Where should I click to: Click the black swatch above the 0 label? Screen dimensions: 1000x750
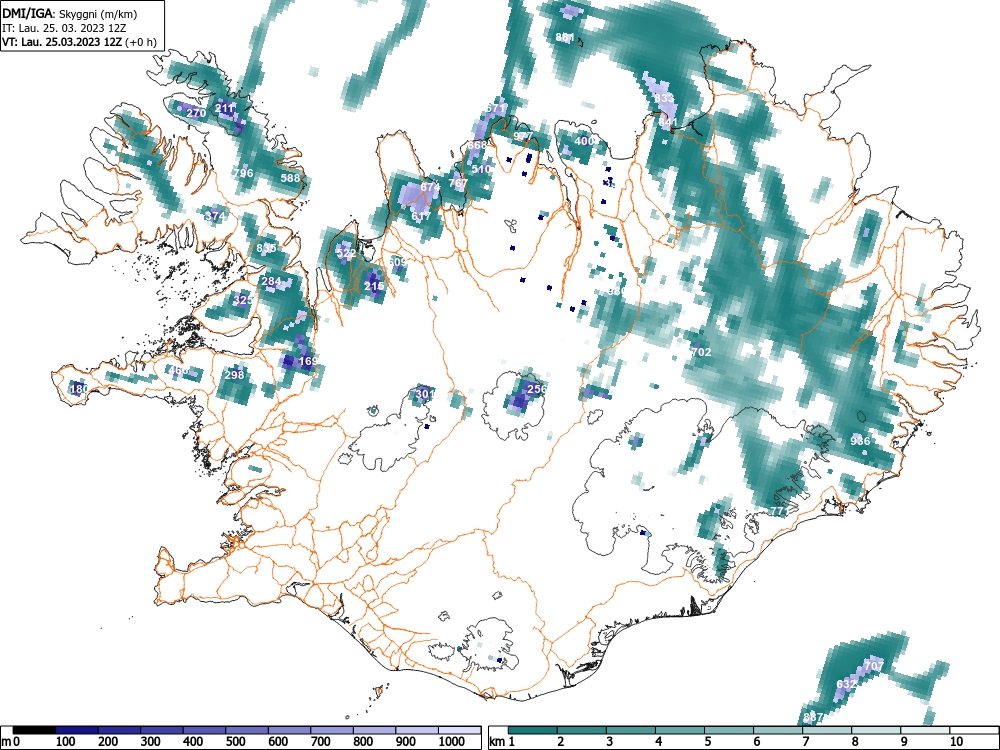click(x=34, y=730)
